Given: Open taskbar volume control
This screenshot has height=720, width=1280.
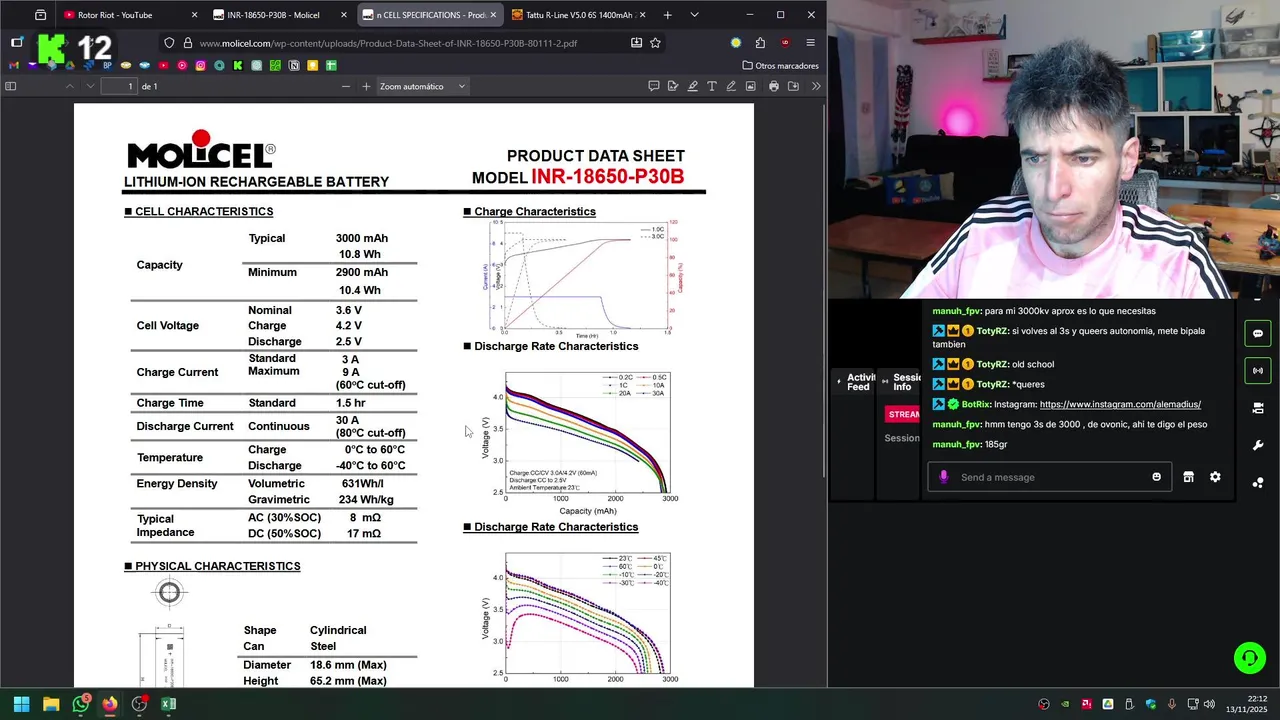Looking at the screenshot, I should pyautogui.click(x=1209, y=704).
